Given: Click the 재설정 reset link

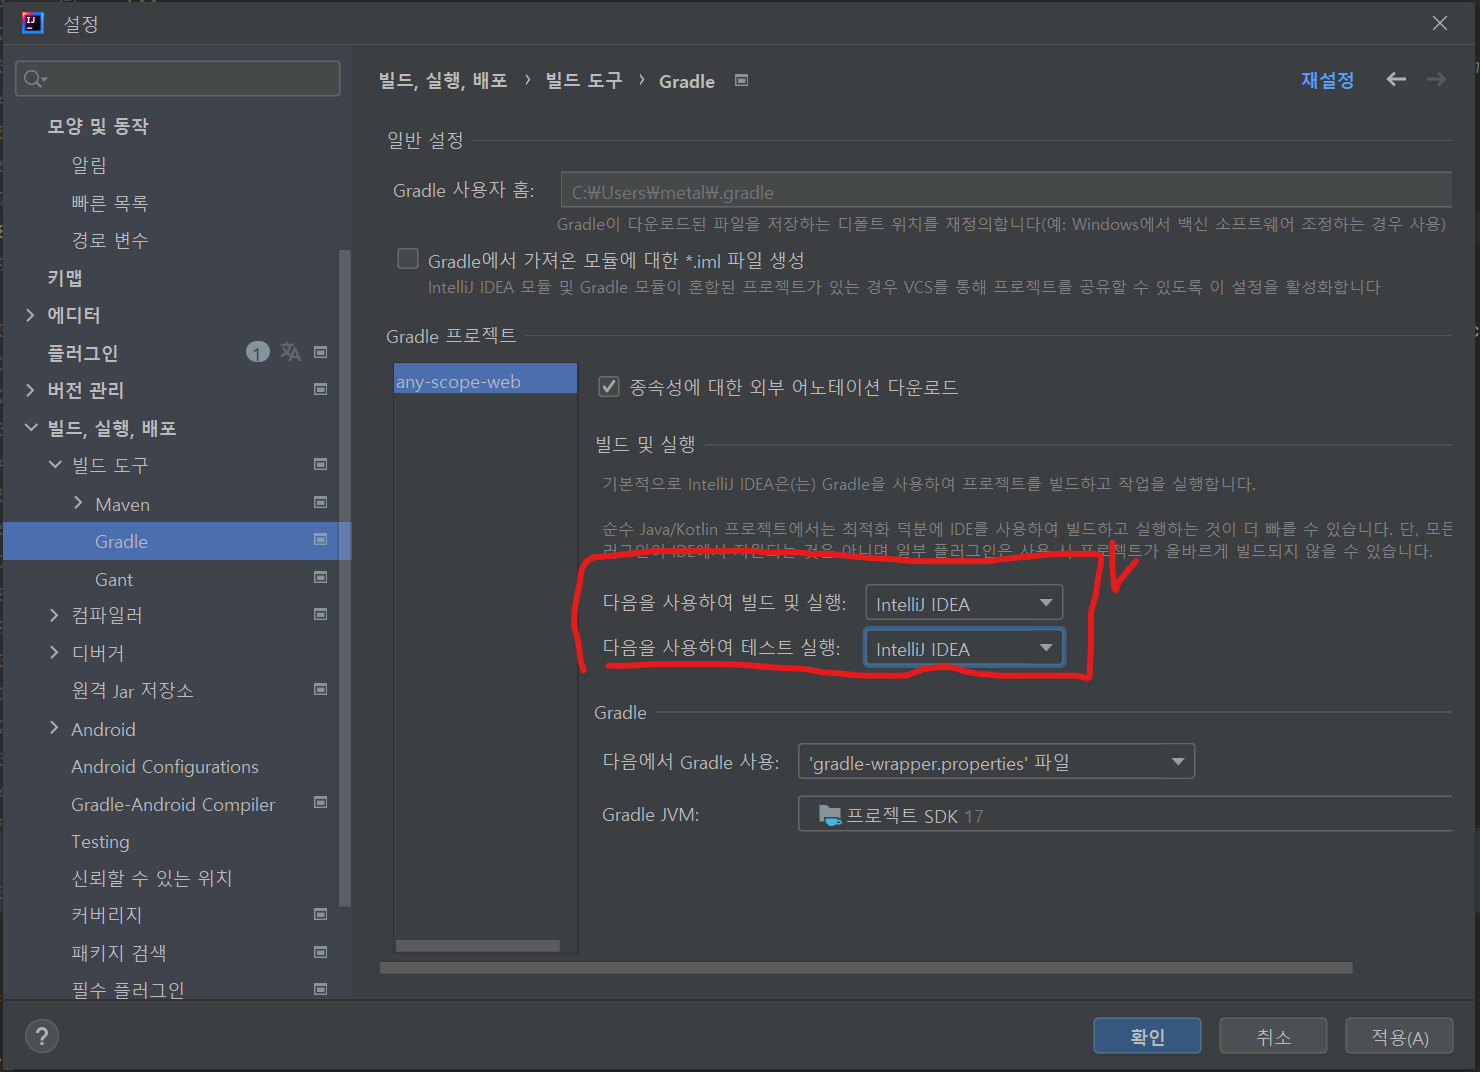Looking at the screenshot, I should tap(1327, 80).
